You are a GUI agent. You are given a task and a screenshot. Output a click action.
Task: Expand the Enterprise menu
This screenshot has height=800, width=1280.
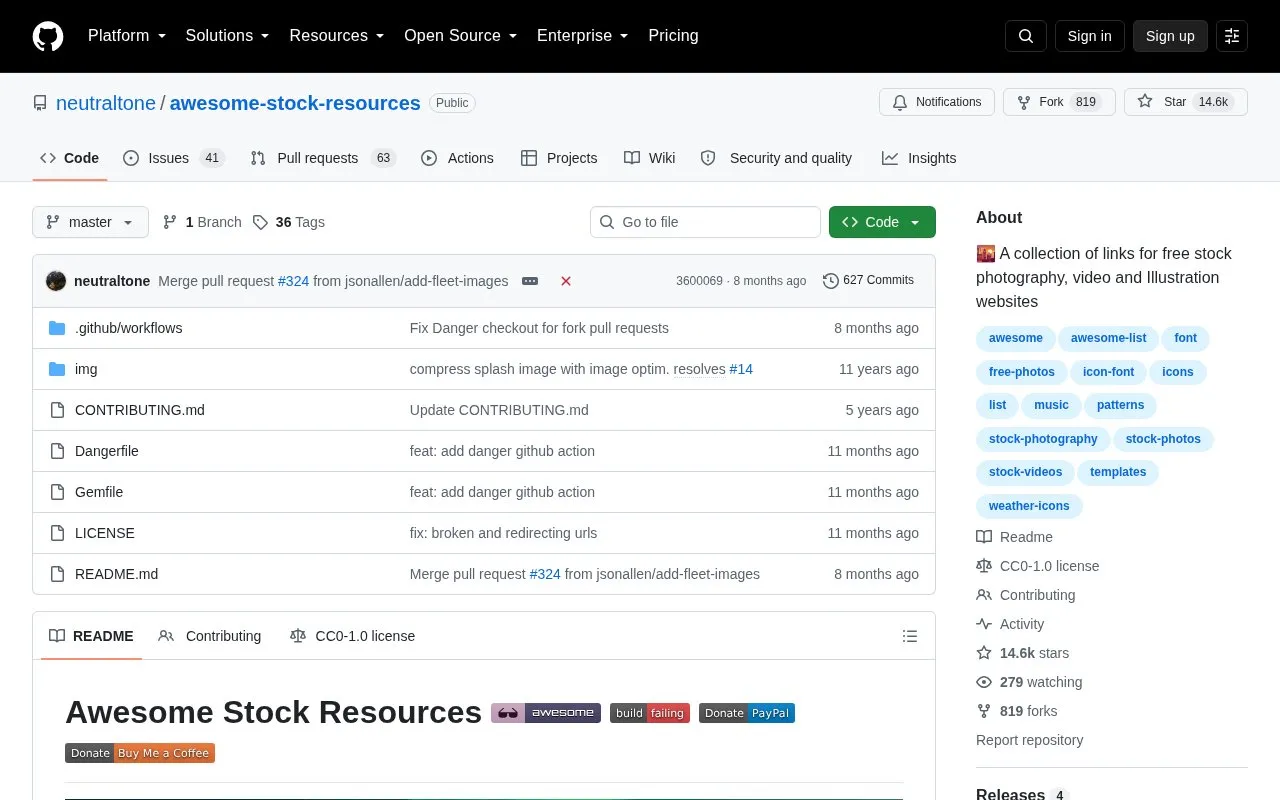point(583,36)
